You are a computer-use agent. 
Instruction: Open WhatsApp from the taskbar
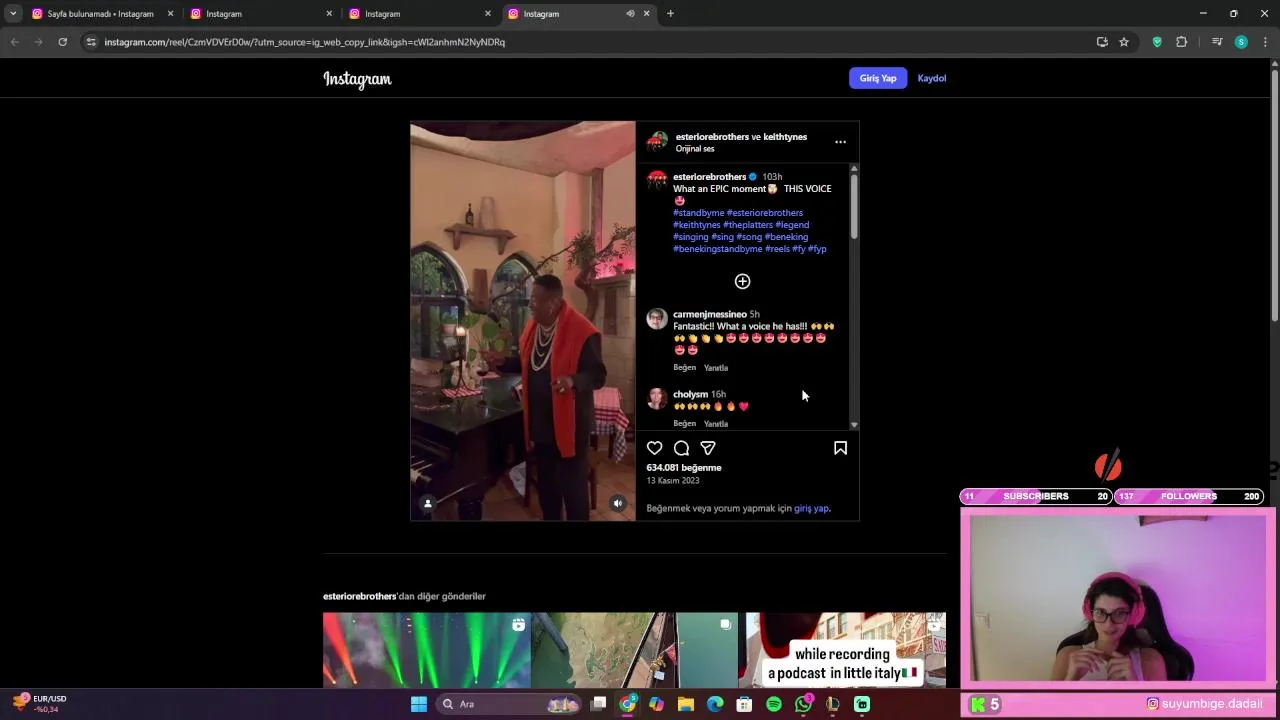[803, 704]
